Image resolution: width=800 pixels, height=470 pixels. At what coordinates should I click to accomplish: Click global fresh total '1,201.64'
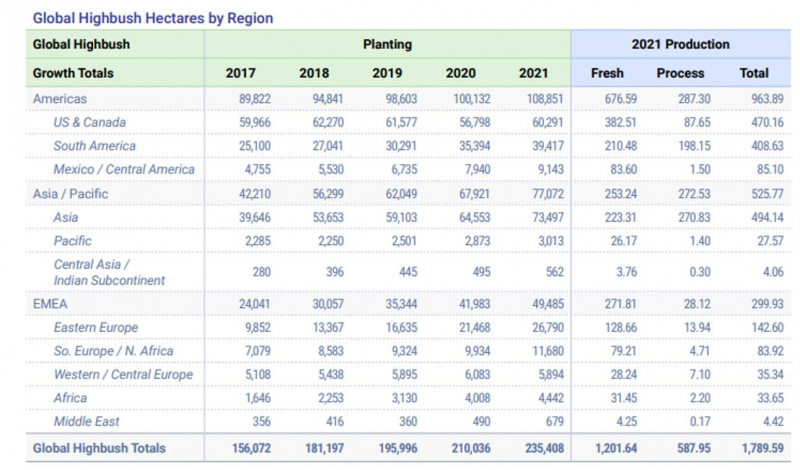tap(616, 448)
